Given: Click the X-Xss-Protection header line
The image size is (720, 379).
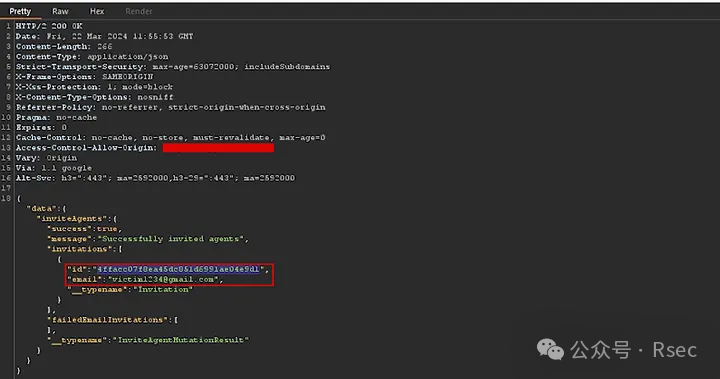Looking at the screenshot, I should 94,87.
